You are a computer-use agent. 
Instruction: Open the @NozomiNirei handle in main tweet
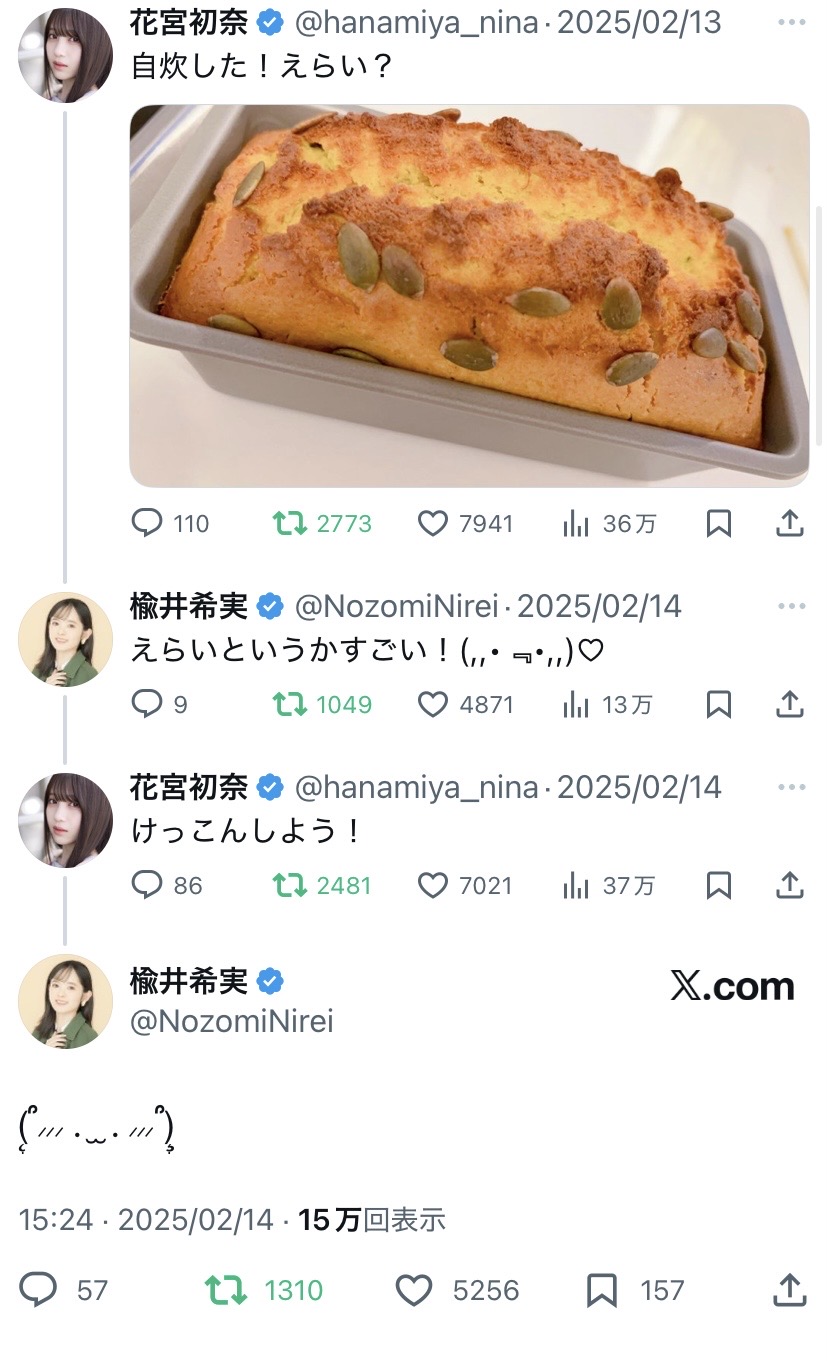pos(232,1021)
